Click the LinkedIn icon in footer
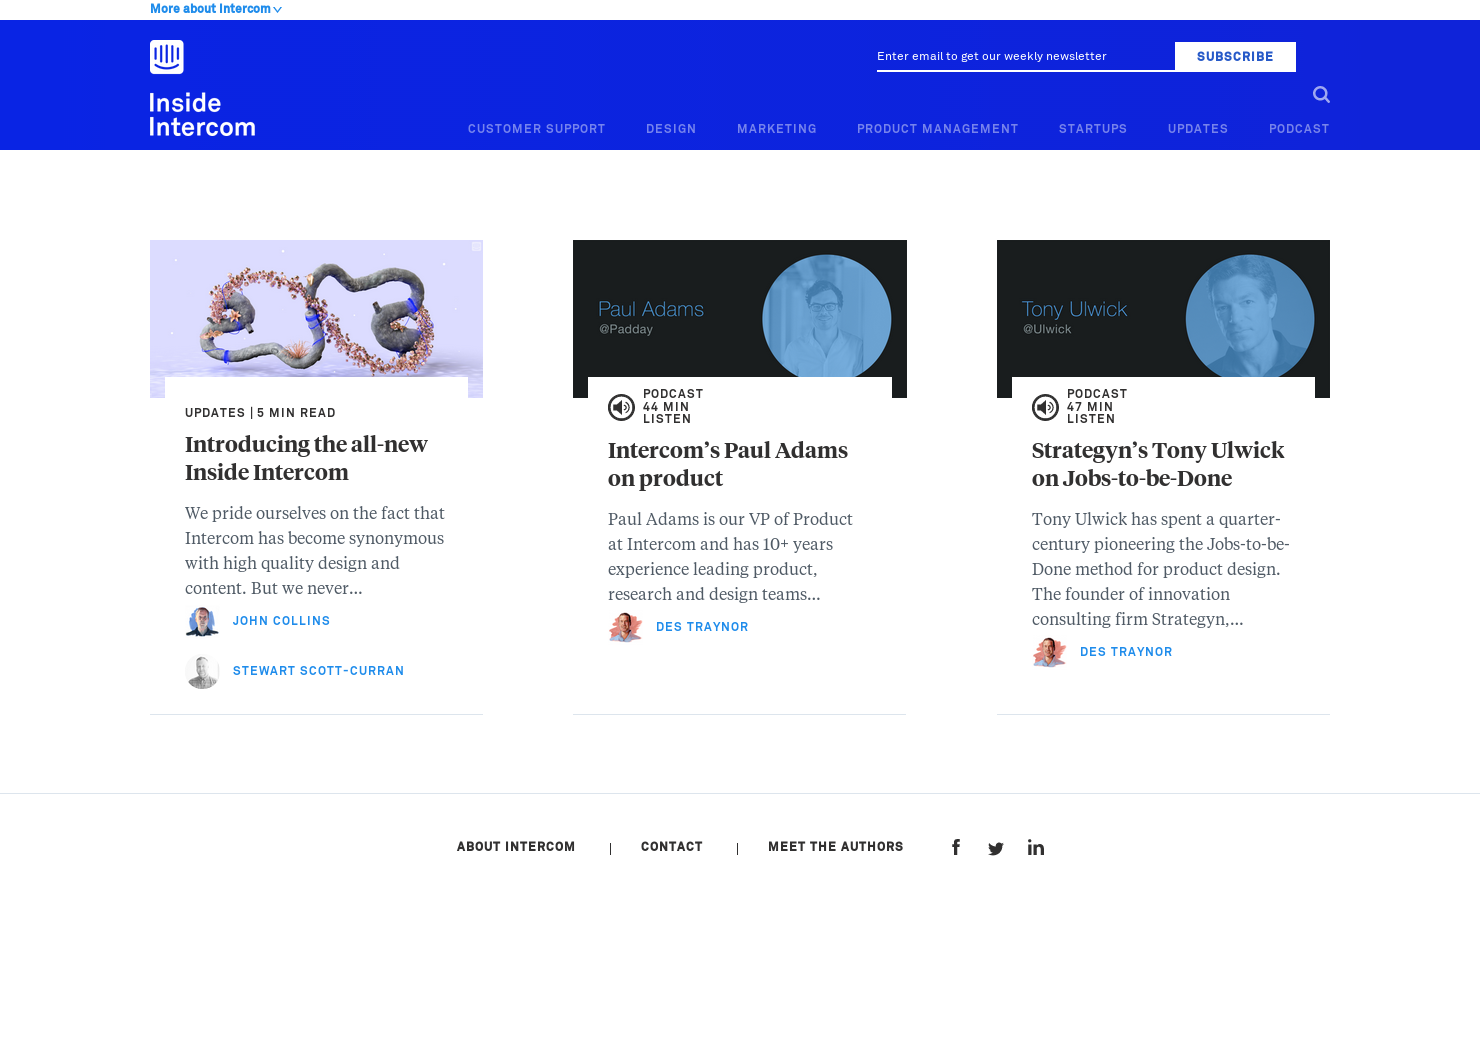The height and width of the screenshot is (1037, 1480). [1035, 847]
